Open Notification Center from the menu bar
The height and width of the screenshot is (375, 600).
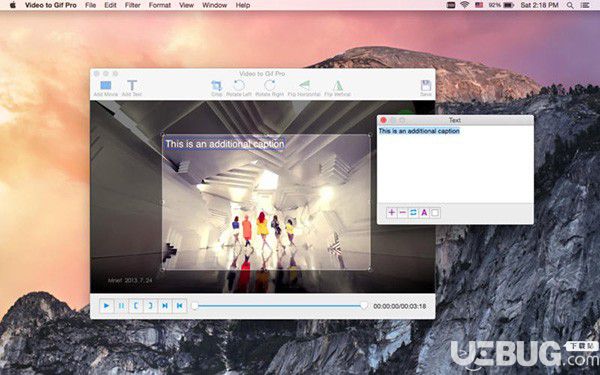(x=585, y=5)
